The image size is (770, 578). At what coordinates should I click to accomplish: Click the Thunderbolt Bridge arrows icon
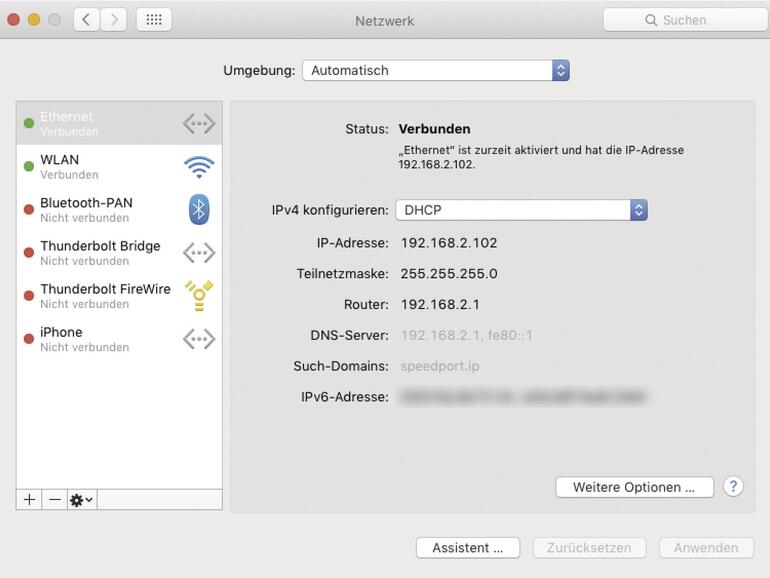(x=199, y=253)
